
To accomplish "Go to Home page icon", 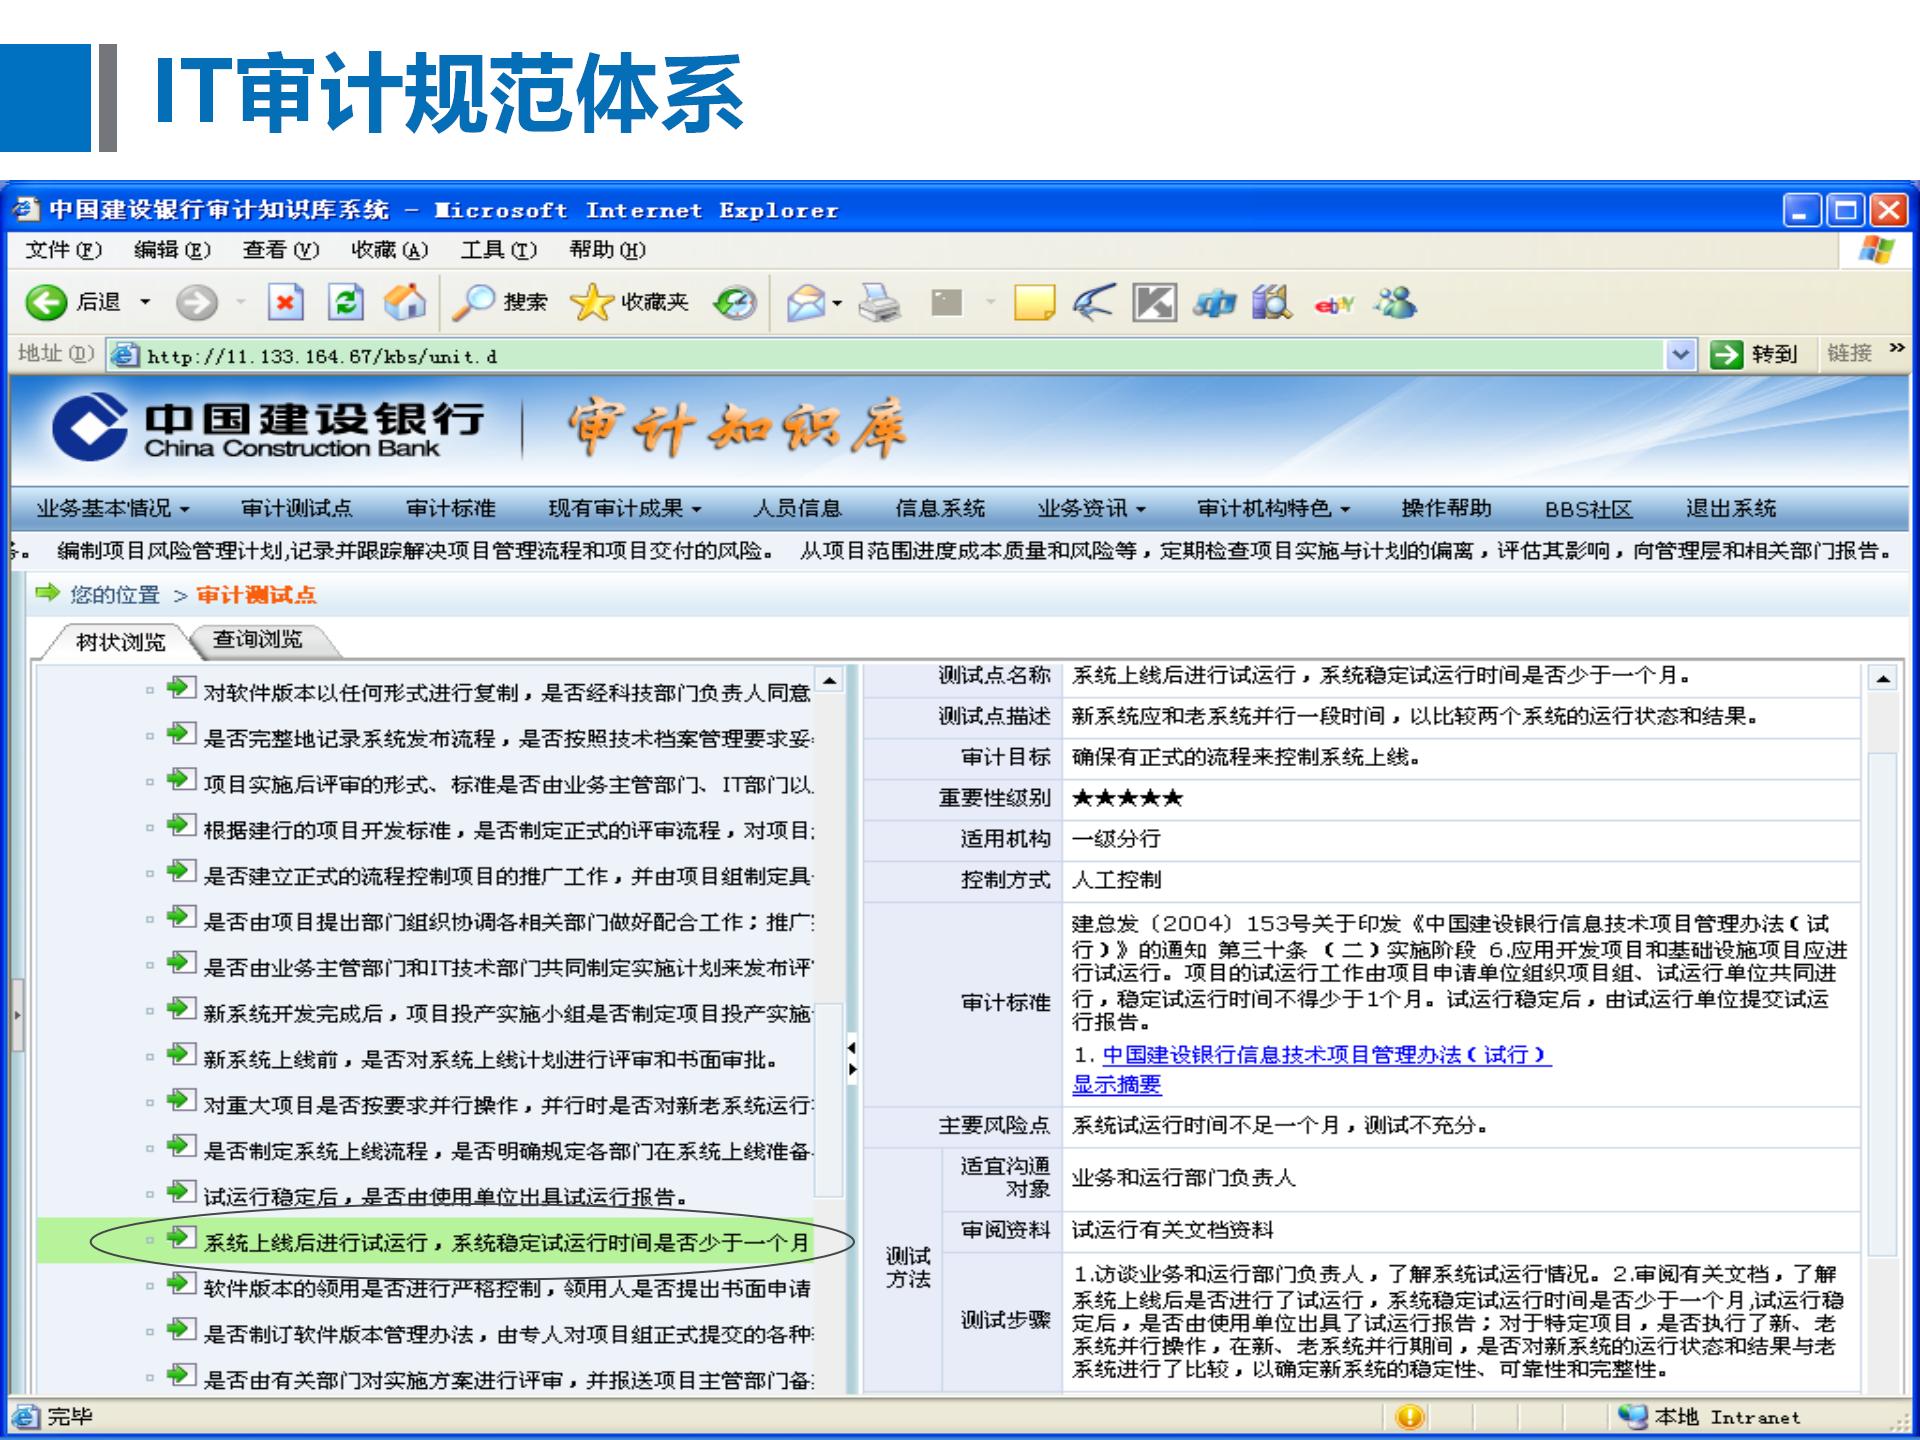I will pos(405,302).
